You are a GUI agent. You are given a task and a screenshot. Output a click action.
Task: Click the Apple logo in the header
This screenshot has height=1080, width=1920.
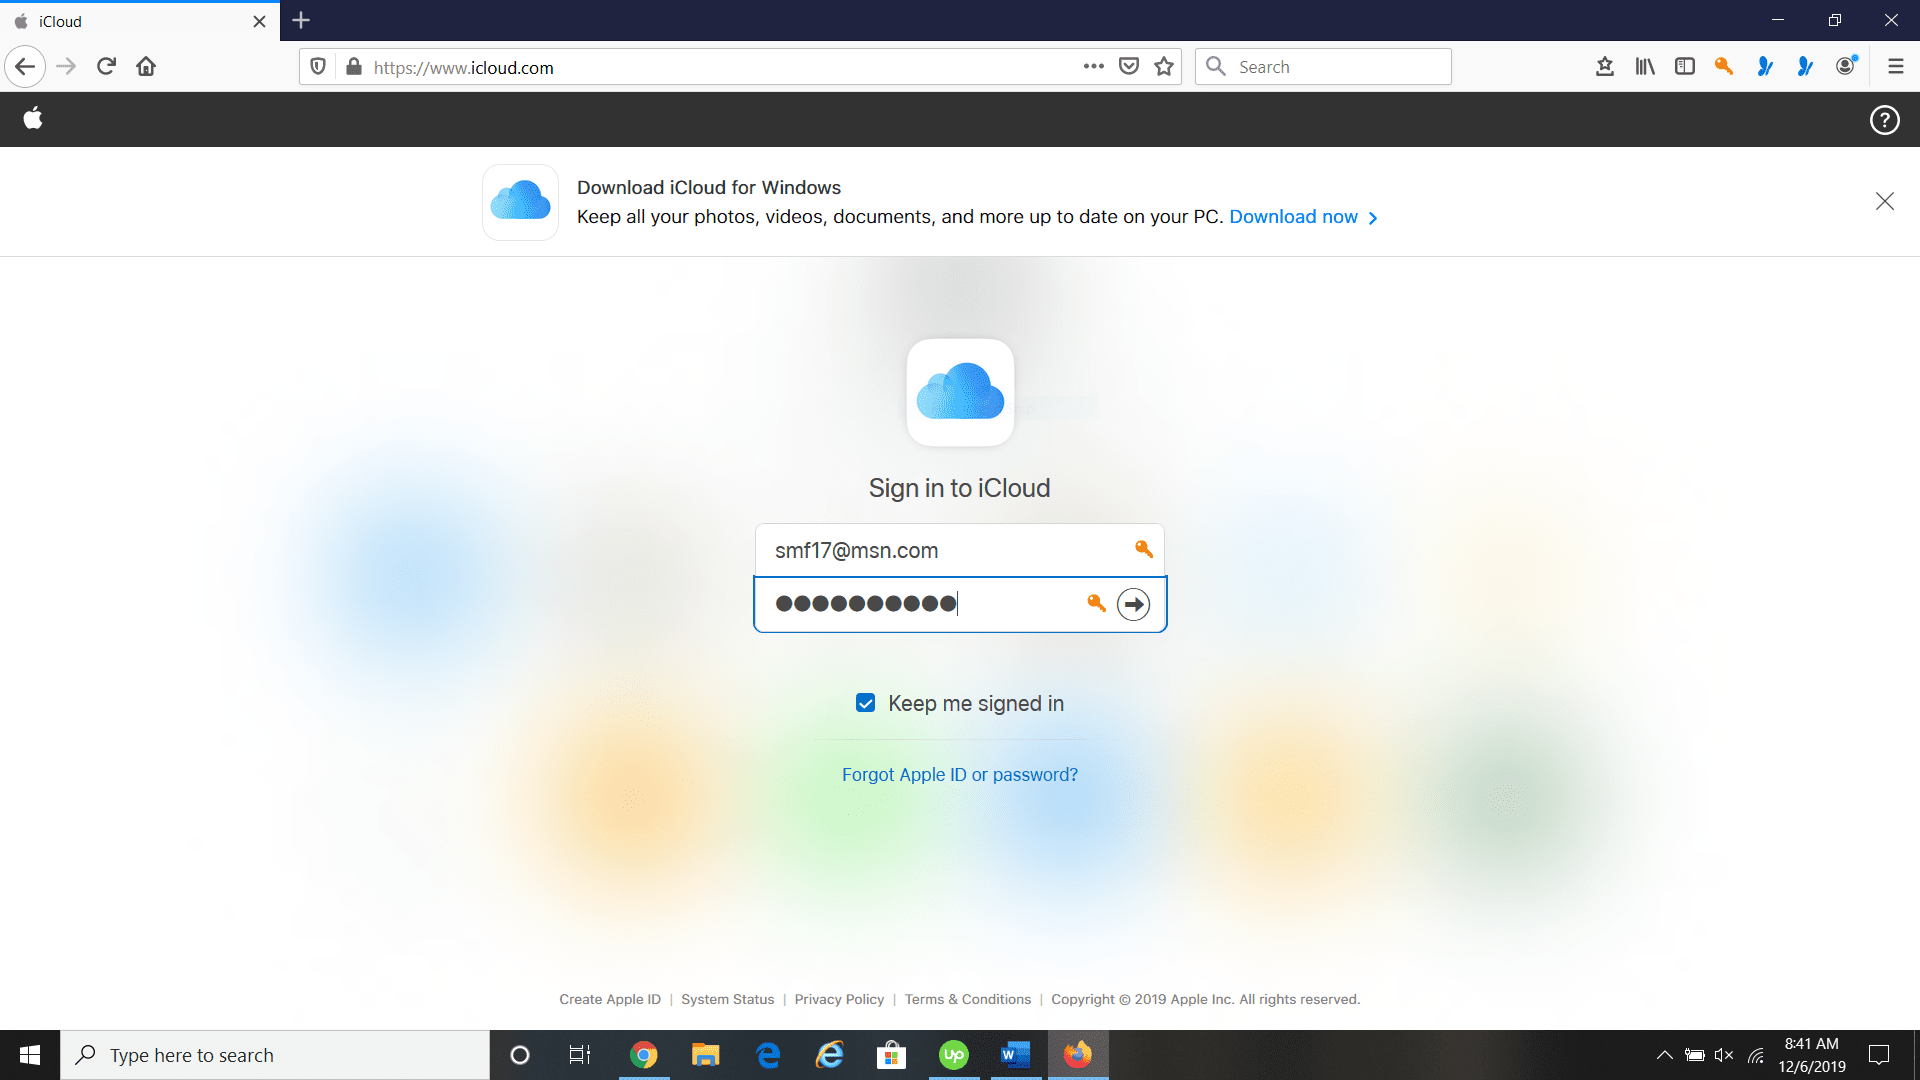33,119
